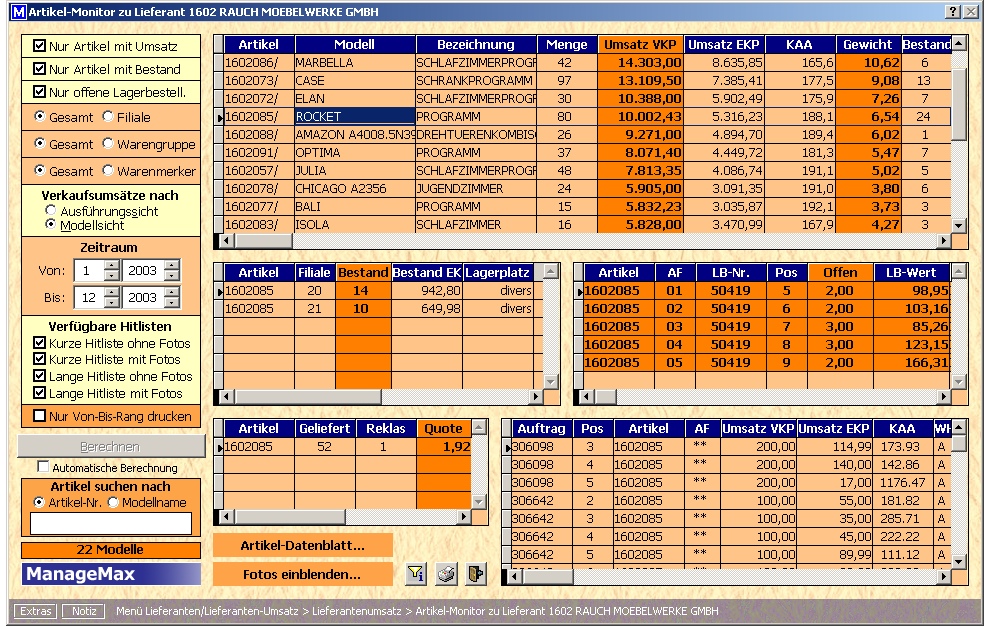Uncheck Nur Artikel mit Umsatz
This screenshot has height=627, width=984.
(40, 46)
